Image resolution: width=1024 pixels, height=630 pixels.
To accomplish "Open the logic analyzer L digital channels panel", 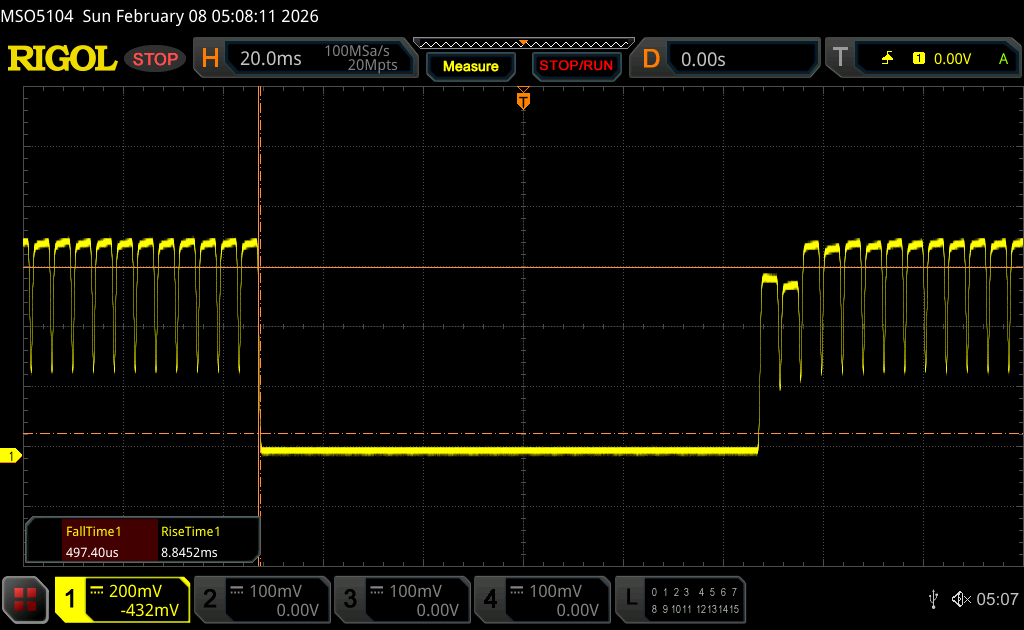I will 680,600.
